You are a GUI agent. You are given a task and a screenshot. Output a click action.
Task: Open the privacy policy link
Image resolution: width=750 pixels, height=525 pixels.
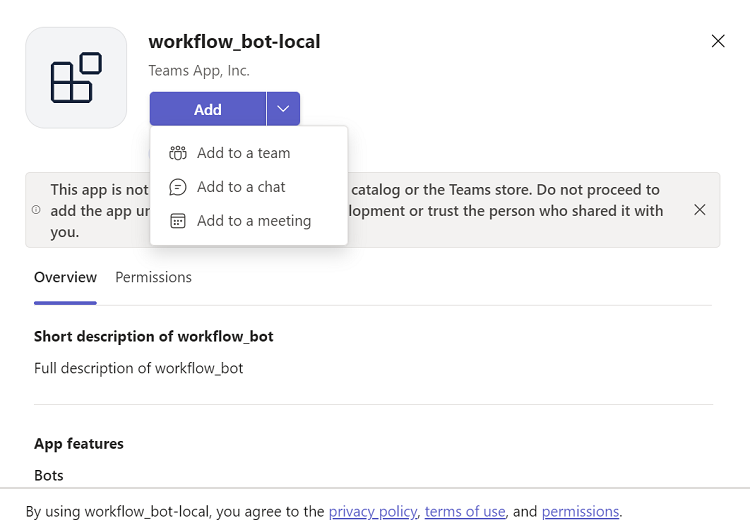[x=372, y=511]
